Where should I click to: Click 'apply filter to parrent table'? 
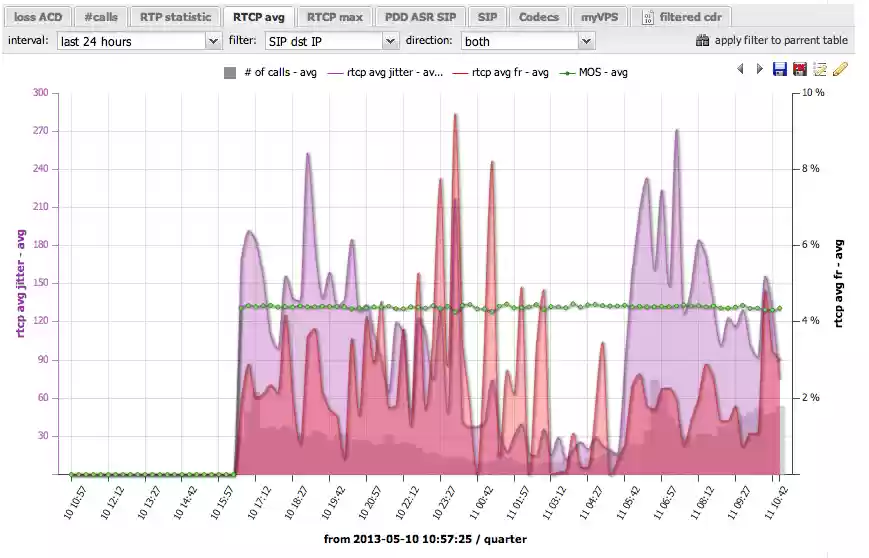tap(780, 41)
